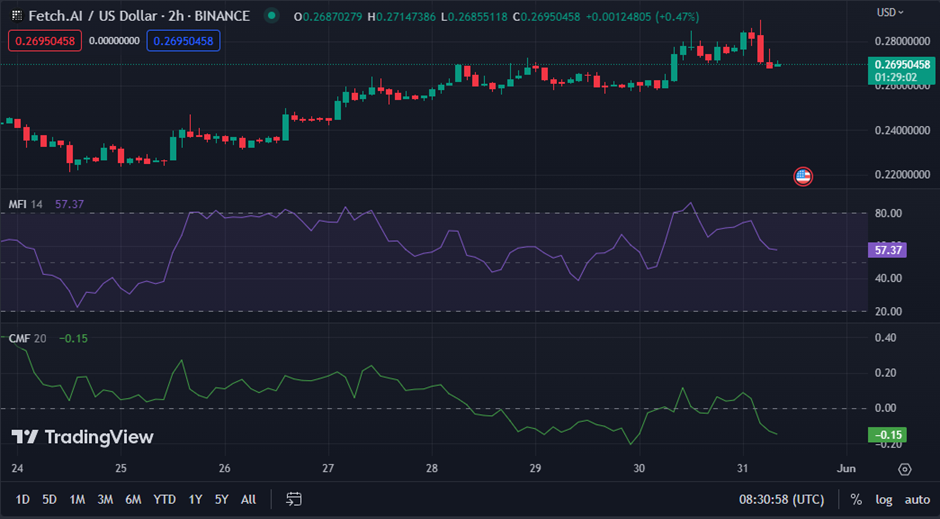
Task: Toggle log scale mode
Action: click(884, 499)
